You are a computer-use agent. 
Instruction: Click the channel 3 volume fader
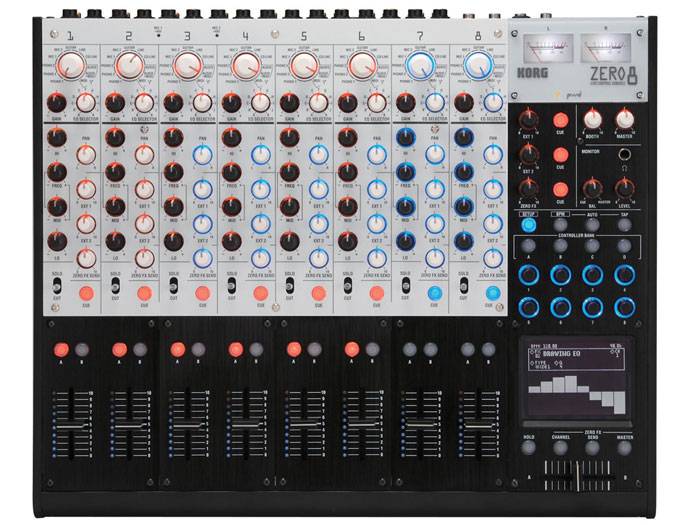[186, 426]
